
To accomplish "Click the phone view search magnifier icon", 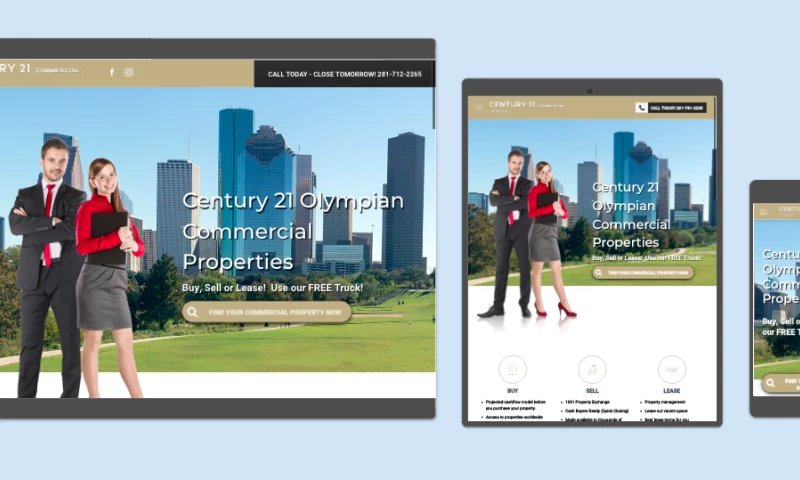I will coord(770,383).
